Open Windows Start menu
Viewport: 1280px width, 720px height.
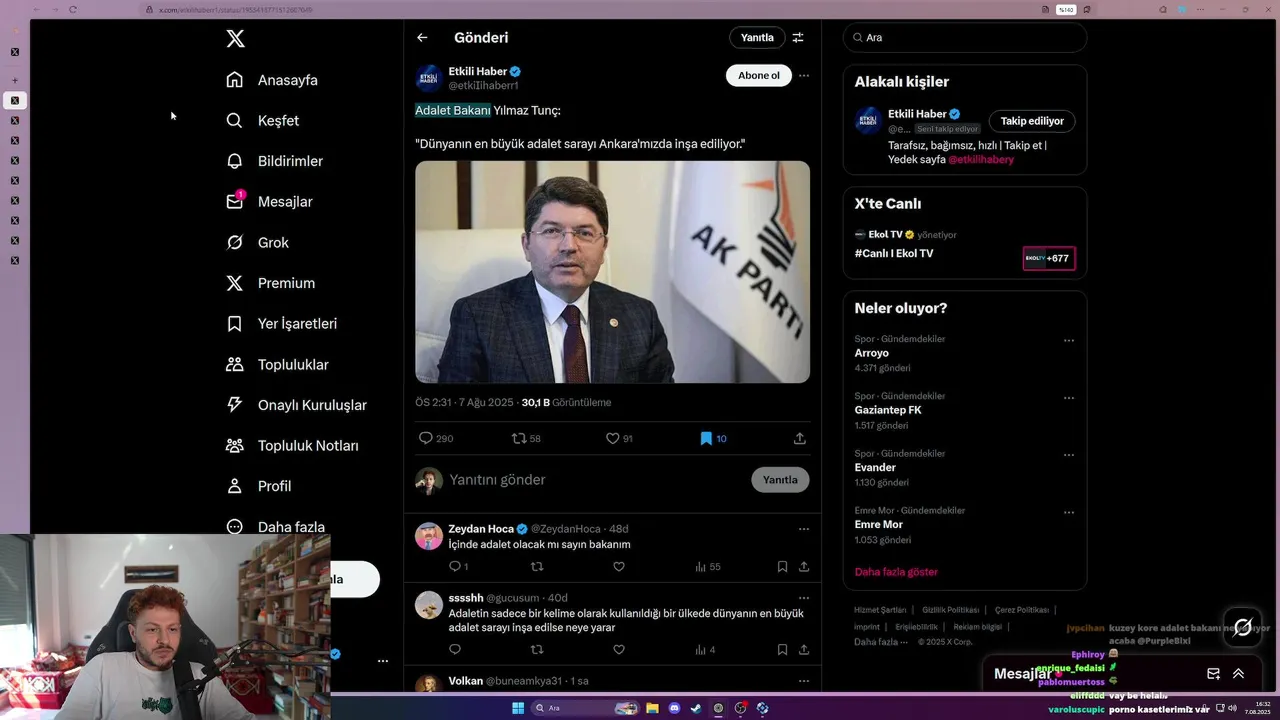coord(518,708)
